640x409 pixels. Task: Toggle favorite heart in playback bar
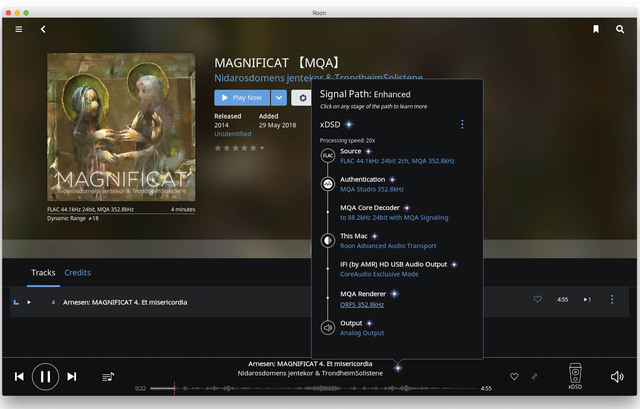pos(514,377)
